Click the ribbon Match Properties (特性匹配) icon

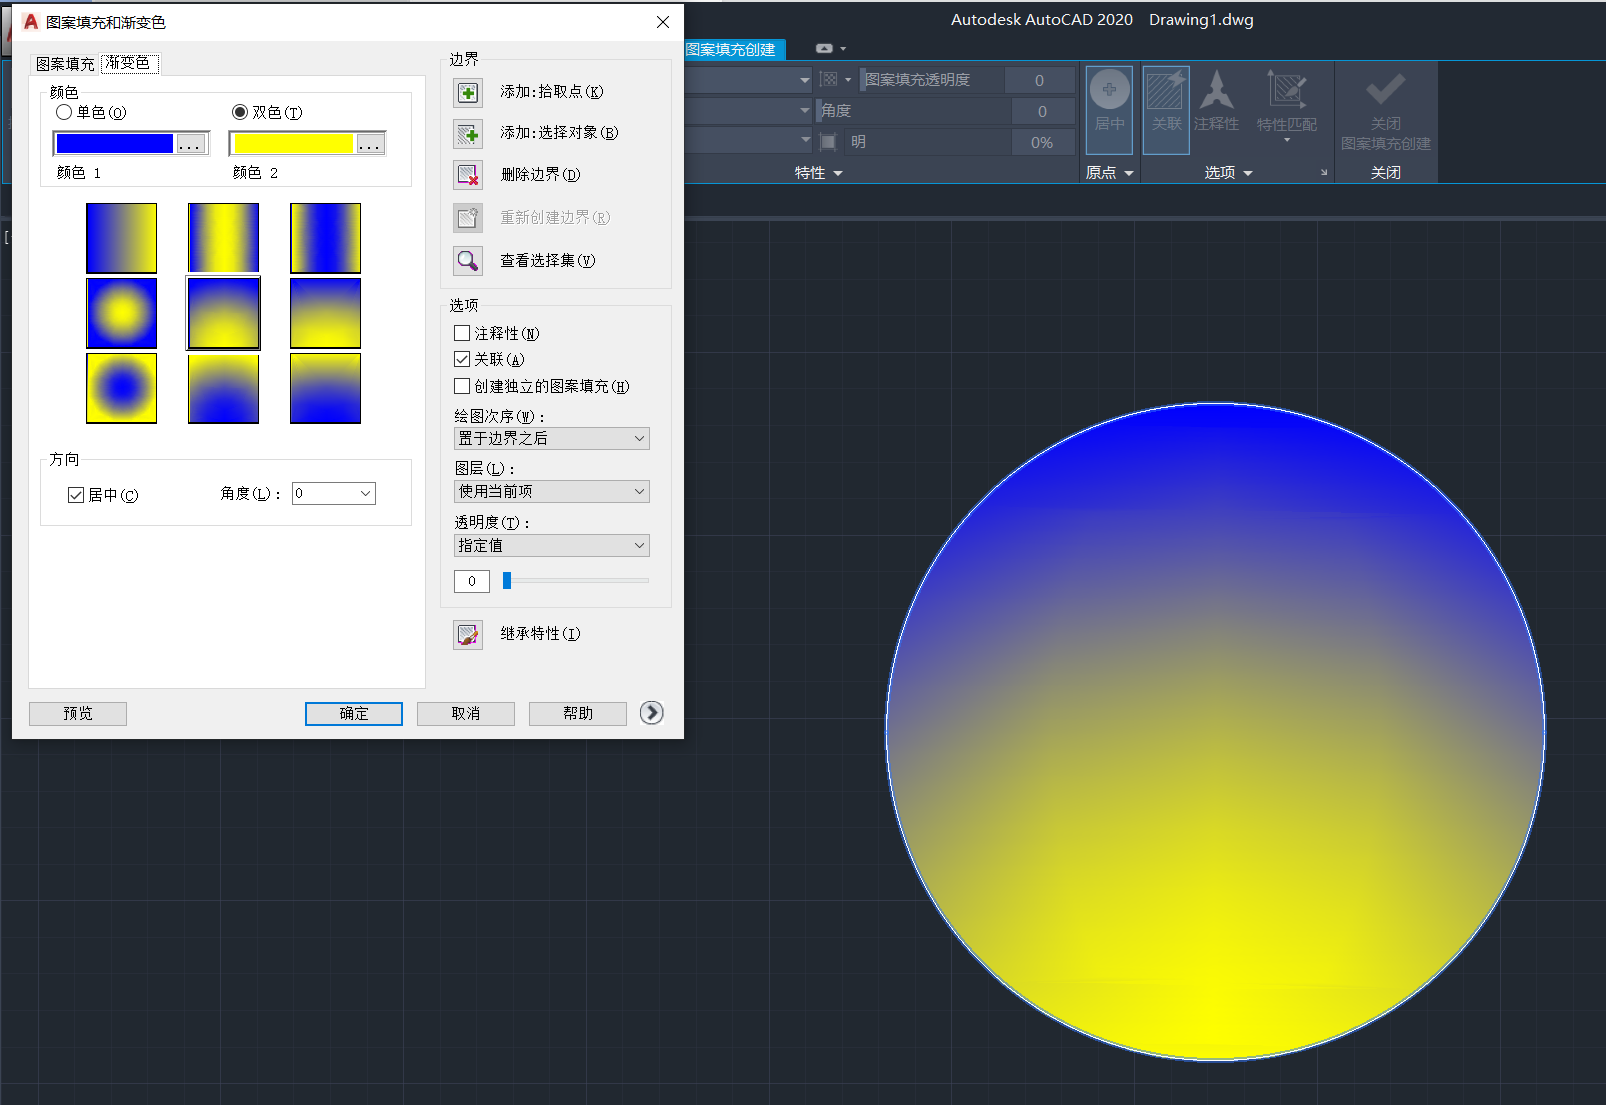[1286, 92]
